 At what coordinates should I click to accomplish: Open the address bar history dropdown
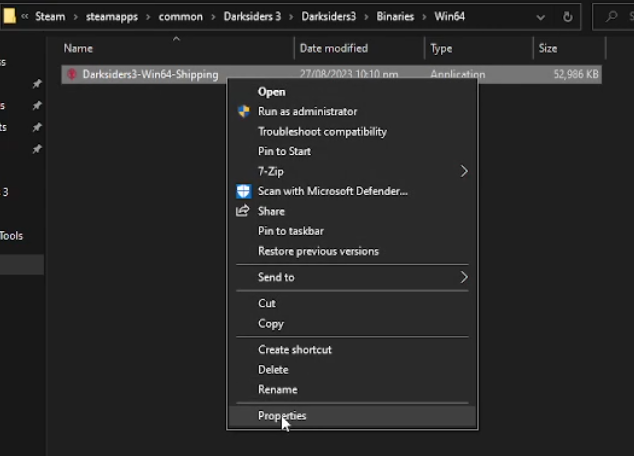540,17
